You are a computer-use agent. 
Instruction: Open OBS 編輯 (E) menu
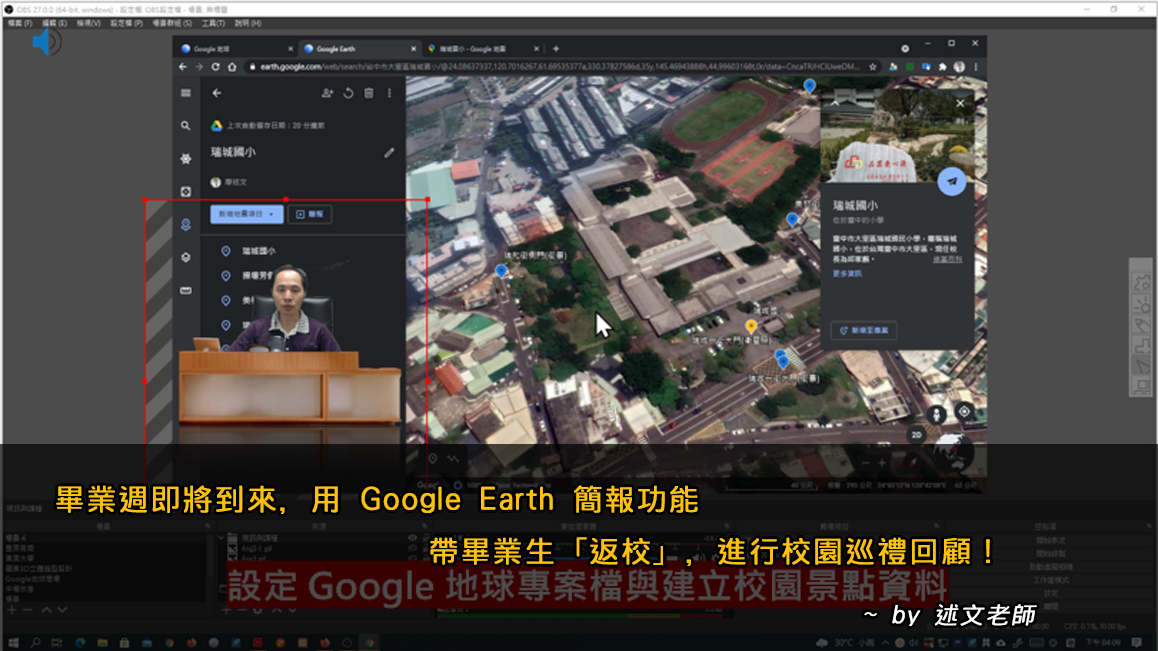pos(54,23)
